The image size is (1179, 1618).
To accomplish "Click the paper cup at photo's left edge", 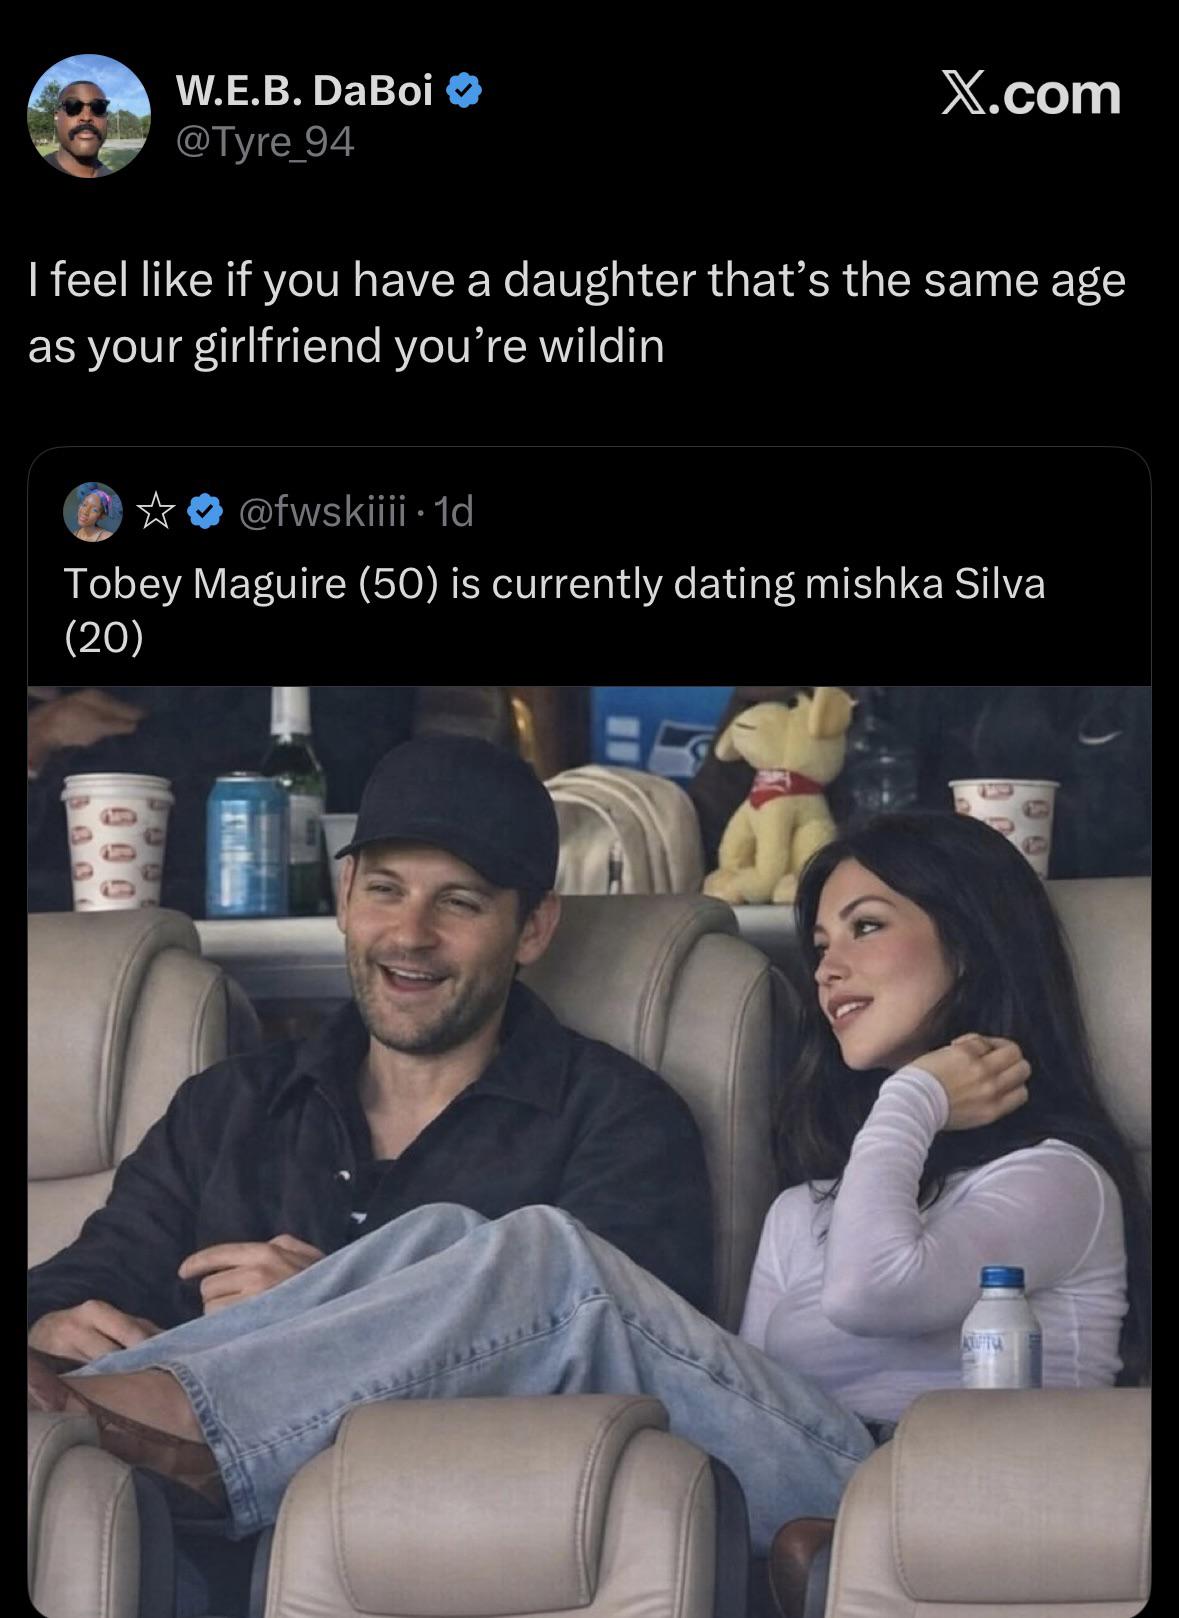I will tap(116, 840).
